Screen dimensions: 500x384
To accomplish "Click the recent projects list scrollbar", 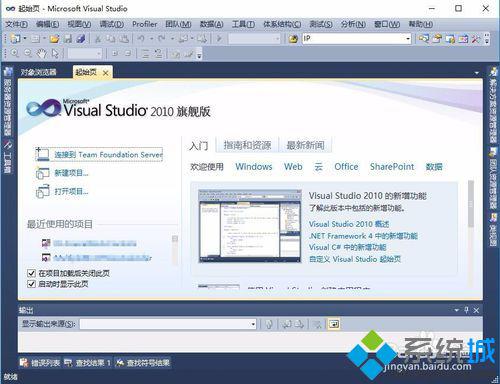I will point(175,250).
